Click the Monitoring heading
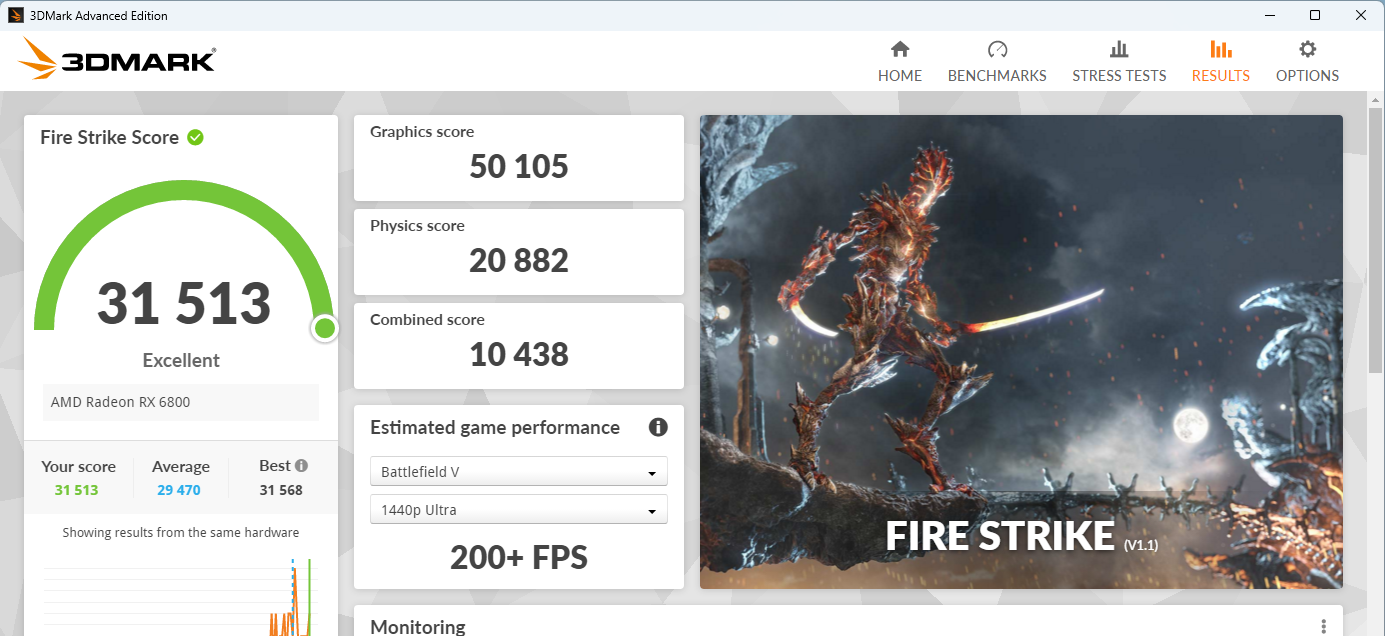Screen dimensions: 1385x636 pos(418,627)
